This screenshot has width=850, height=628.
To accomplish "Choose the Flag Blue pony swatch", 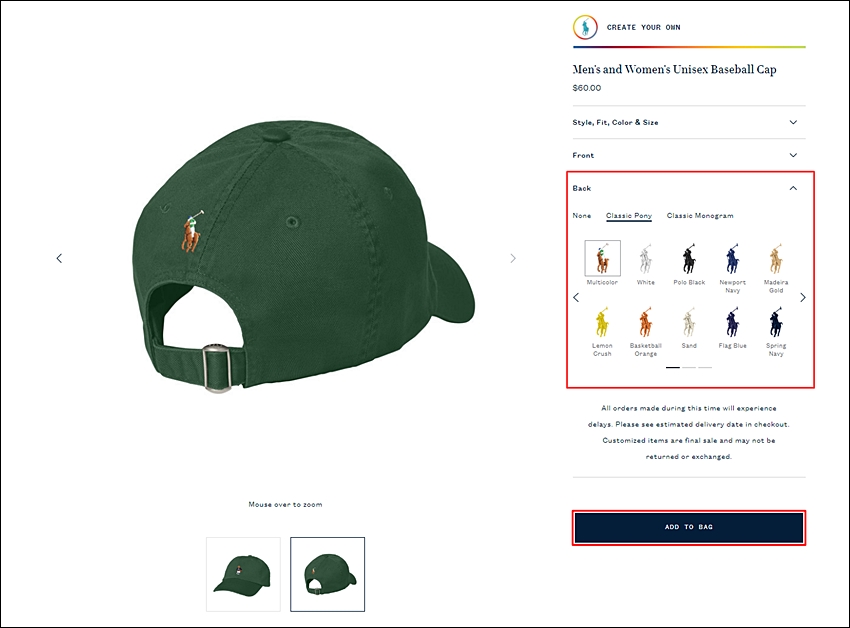I will 732,322.
